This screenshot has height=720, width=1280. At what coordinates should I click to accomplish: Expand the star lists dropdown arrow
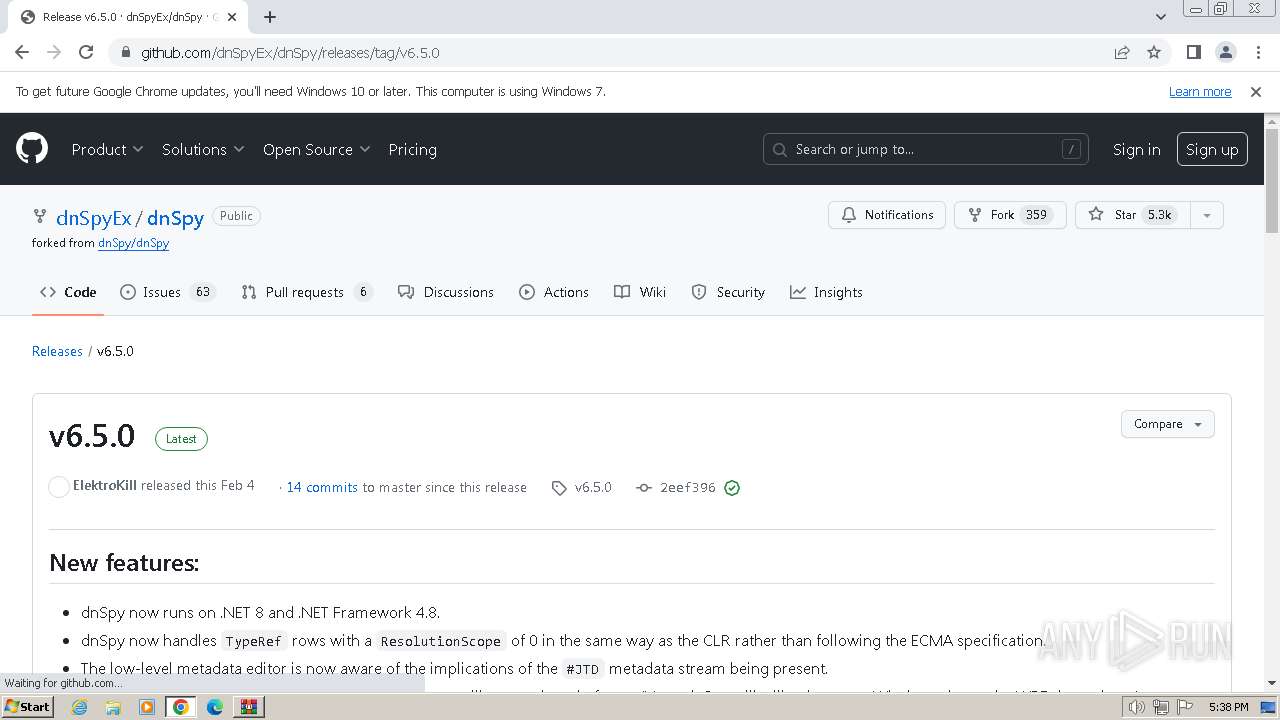(x=1207, y=215)
